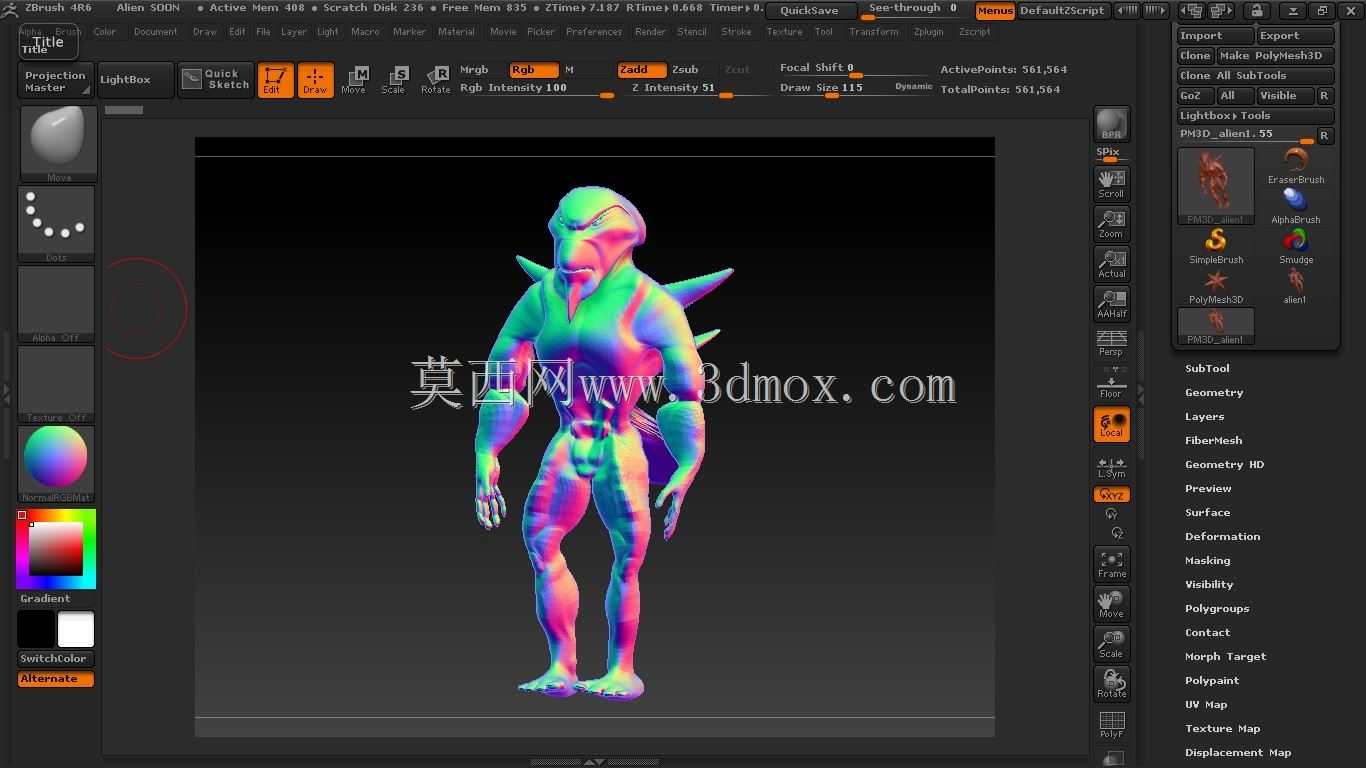Viewport: 1366px width, 768px height.
Task: Expand the Masking section
Action: 1207,561
